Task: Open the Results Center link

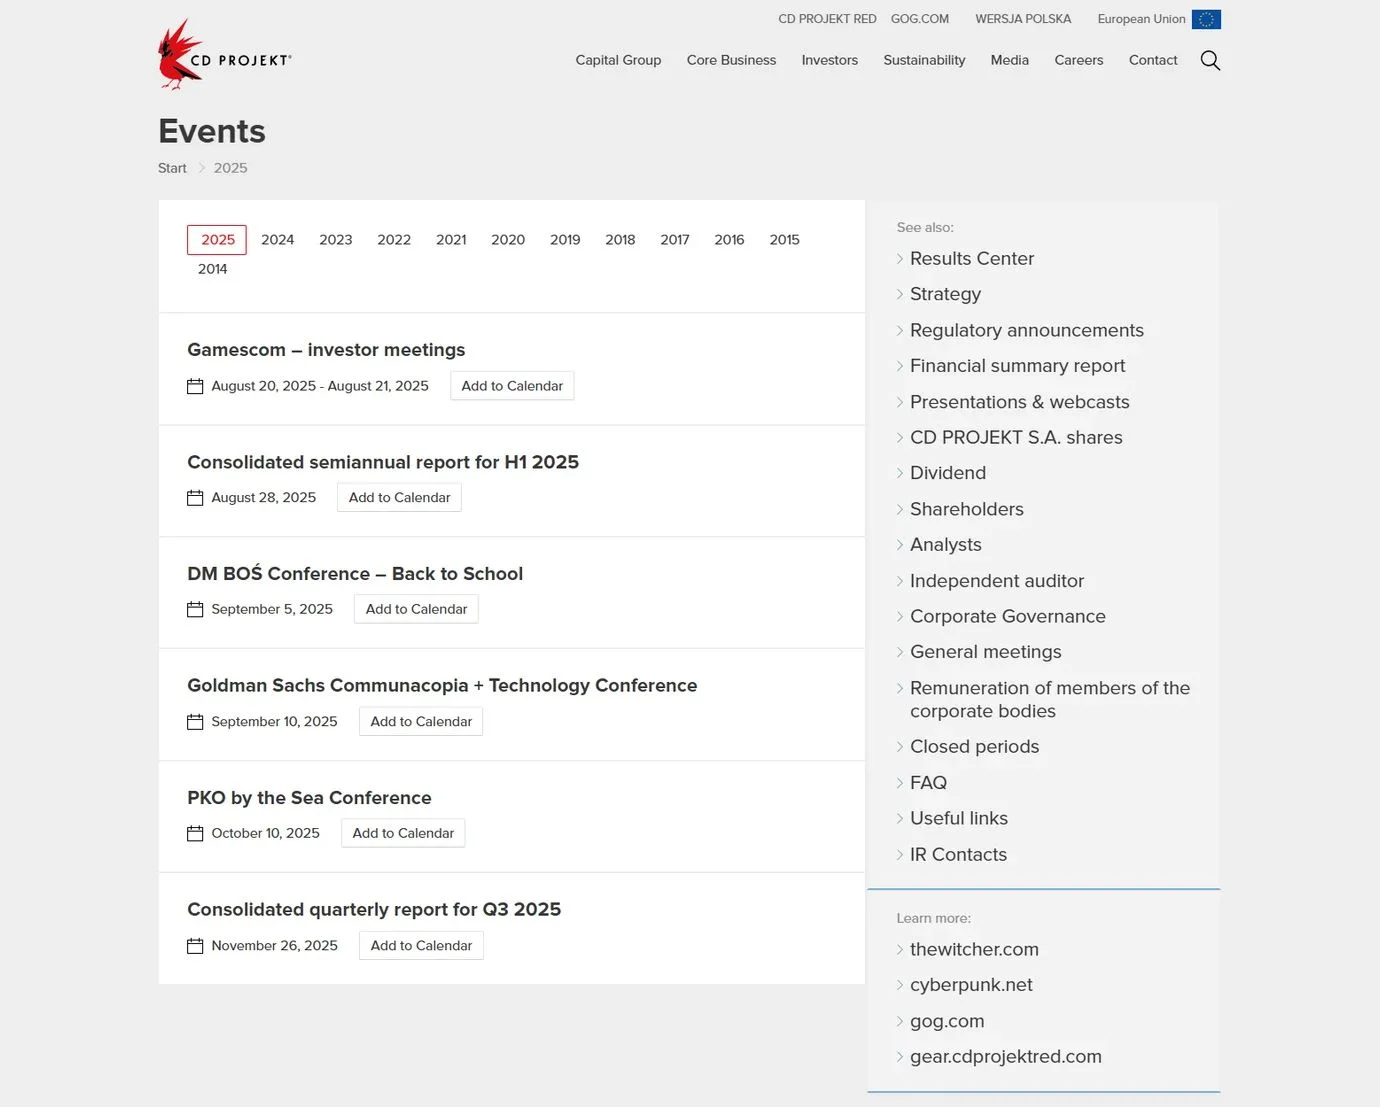Action: click(972, 259)
